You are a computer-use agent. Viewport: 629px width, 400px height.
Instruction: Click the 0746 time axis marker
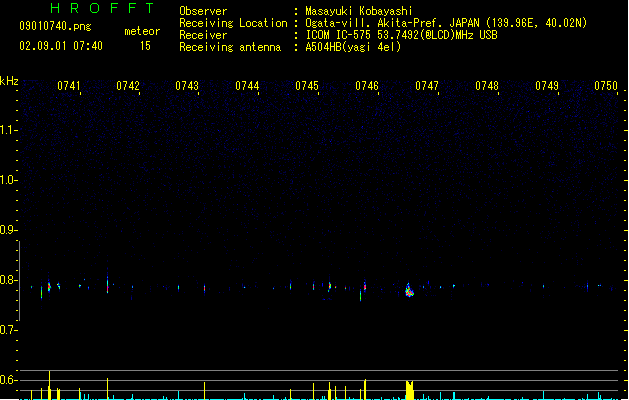367,86
